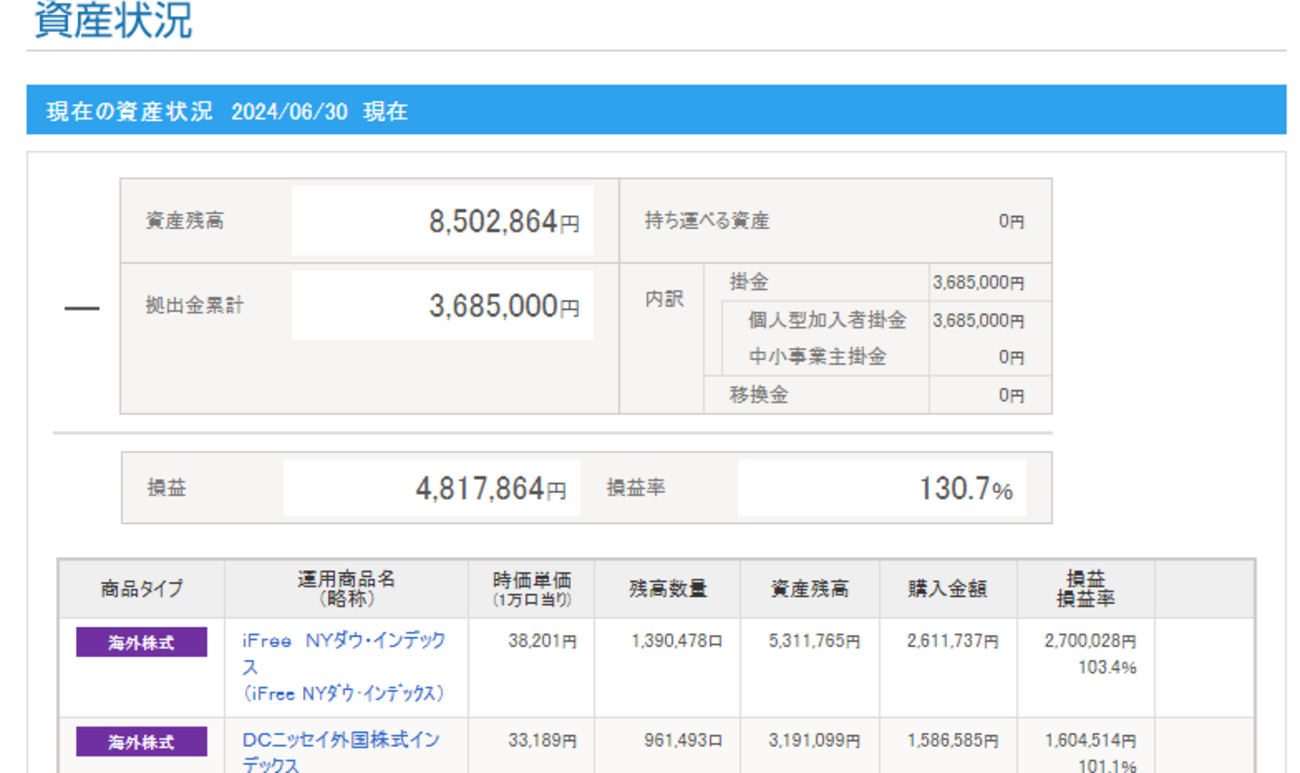The image size is (1300, 773).
Task: Select the 拠出金累計 value 3,685,000円
Action: [503, 306]
